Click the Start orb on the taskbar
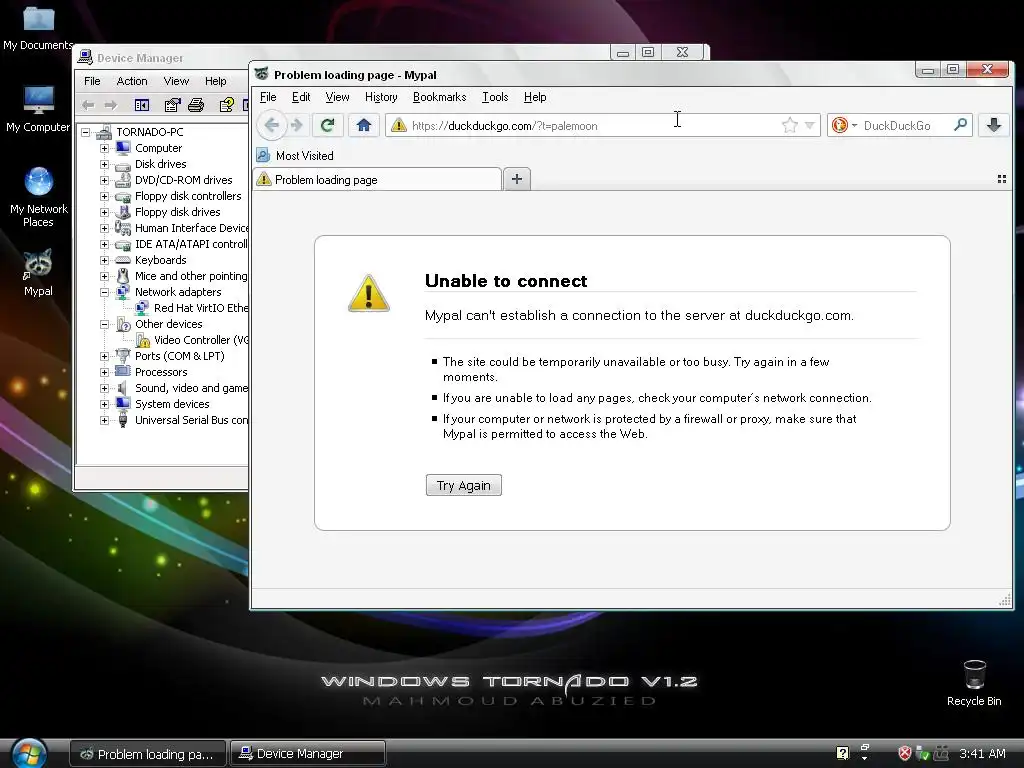Screen dimensions: 1024x768 [29, 752]
